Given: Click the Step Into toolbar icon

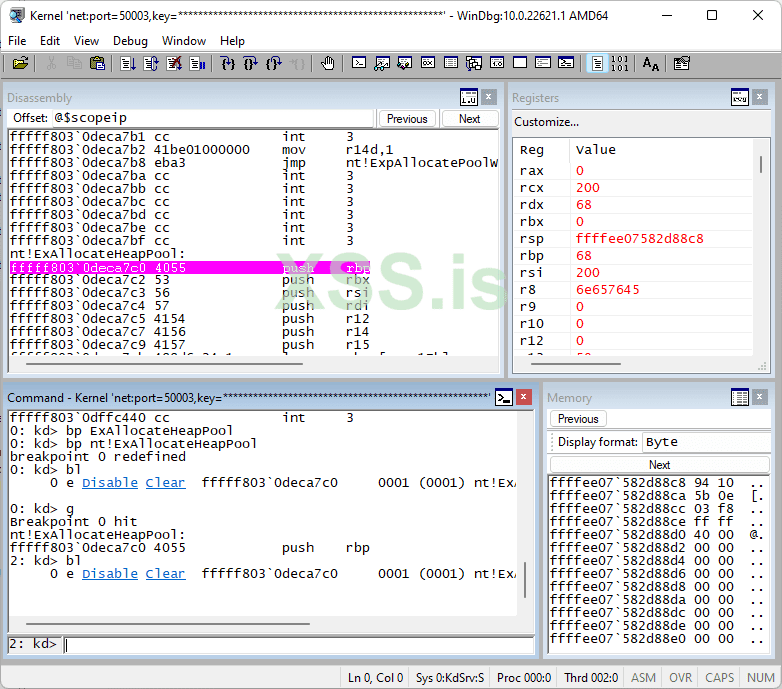Looking at the screenshot, I should tap(227, 63).
